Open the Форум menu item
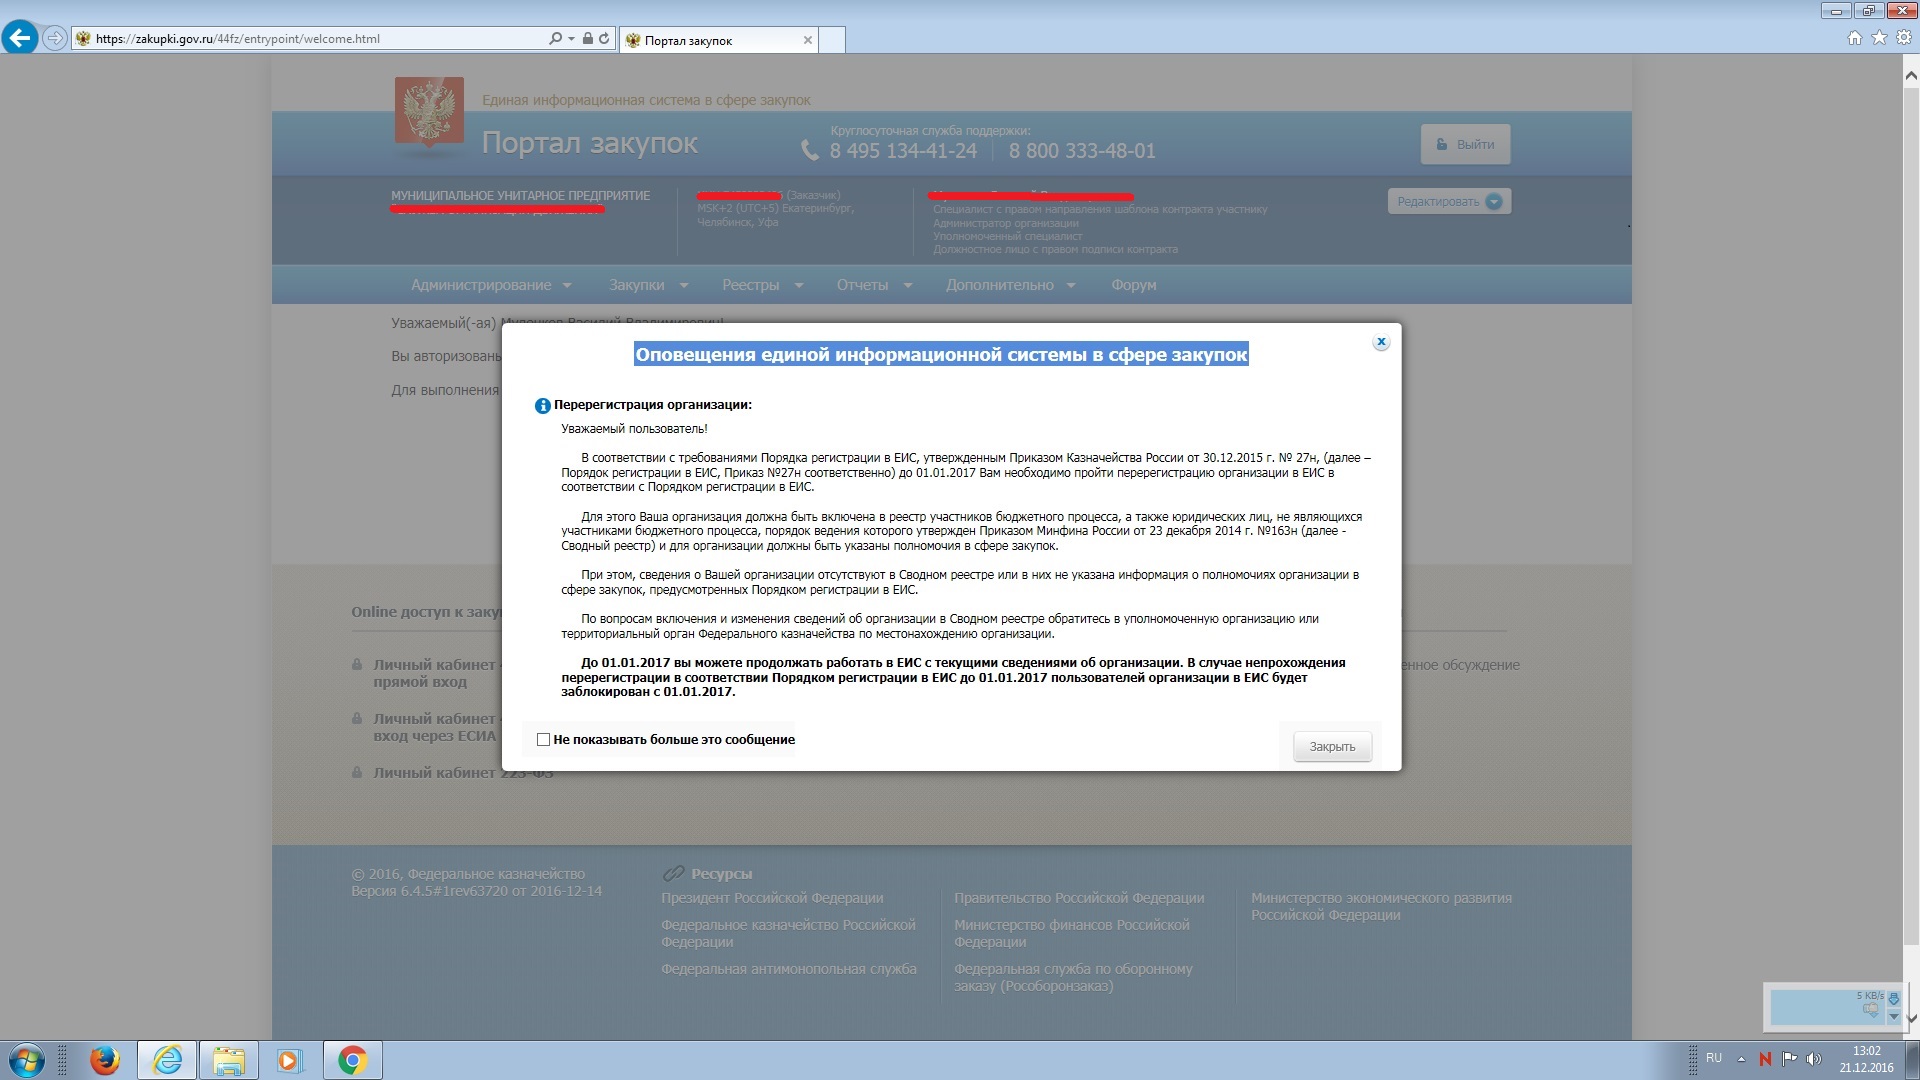The image size is (1920, 1080). click(x=1133, y=285)
